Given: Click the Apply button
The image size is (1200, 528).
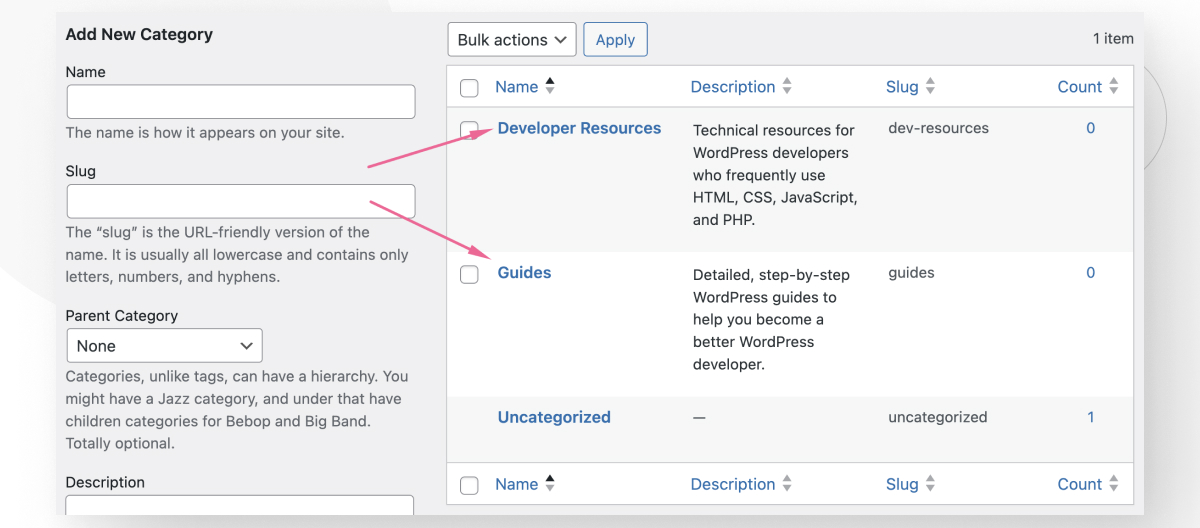Looking at the screenshot, I should point(615,40).
